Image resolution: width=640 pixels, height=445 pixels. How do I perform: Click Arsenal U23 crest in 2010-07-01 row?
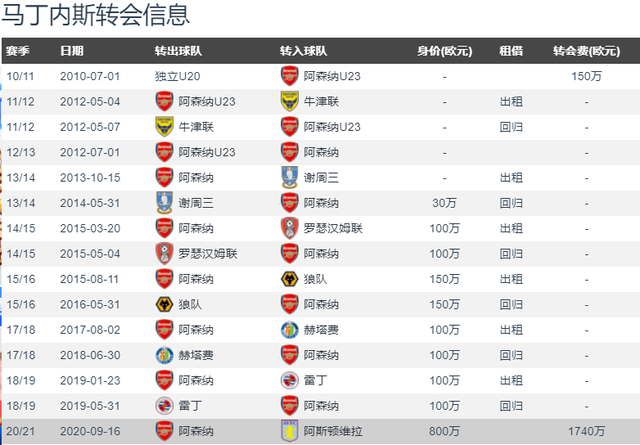pyautogui.click(x=289, y=76)
